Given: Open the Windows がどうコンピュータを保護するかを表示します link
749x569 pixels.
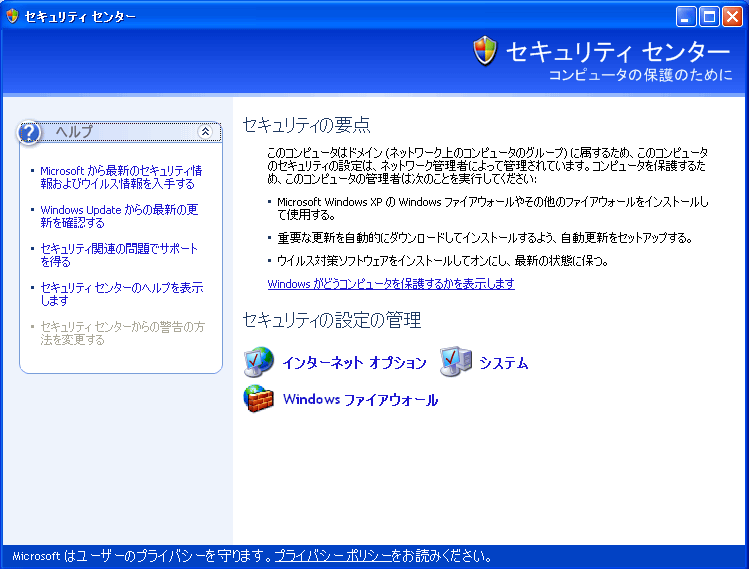Looking at the screenshot, I should point(391,284).
